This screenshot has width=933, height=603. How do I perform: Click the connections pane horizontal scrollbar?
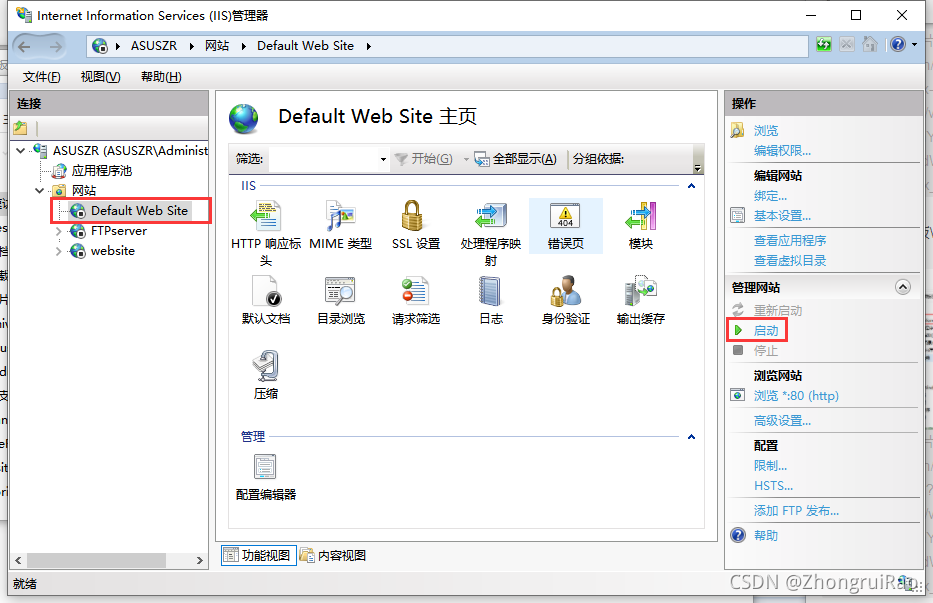(x=96, y=560)
